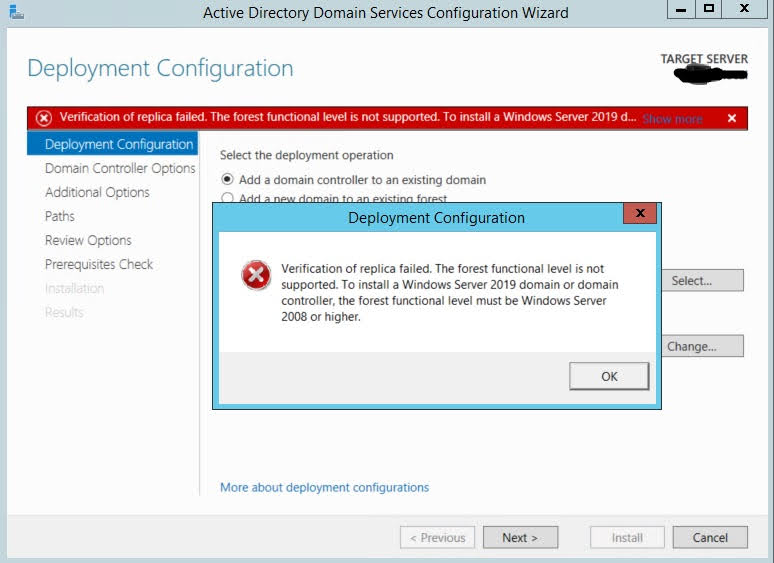Close the Configuration Wizard window
This screenshot has height=563, width=774.
click(x=744, y=9)
